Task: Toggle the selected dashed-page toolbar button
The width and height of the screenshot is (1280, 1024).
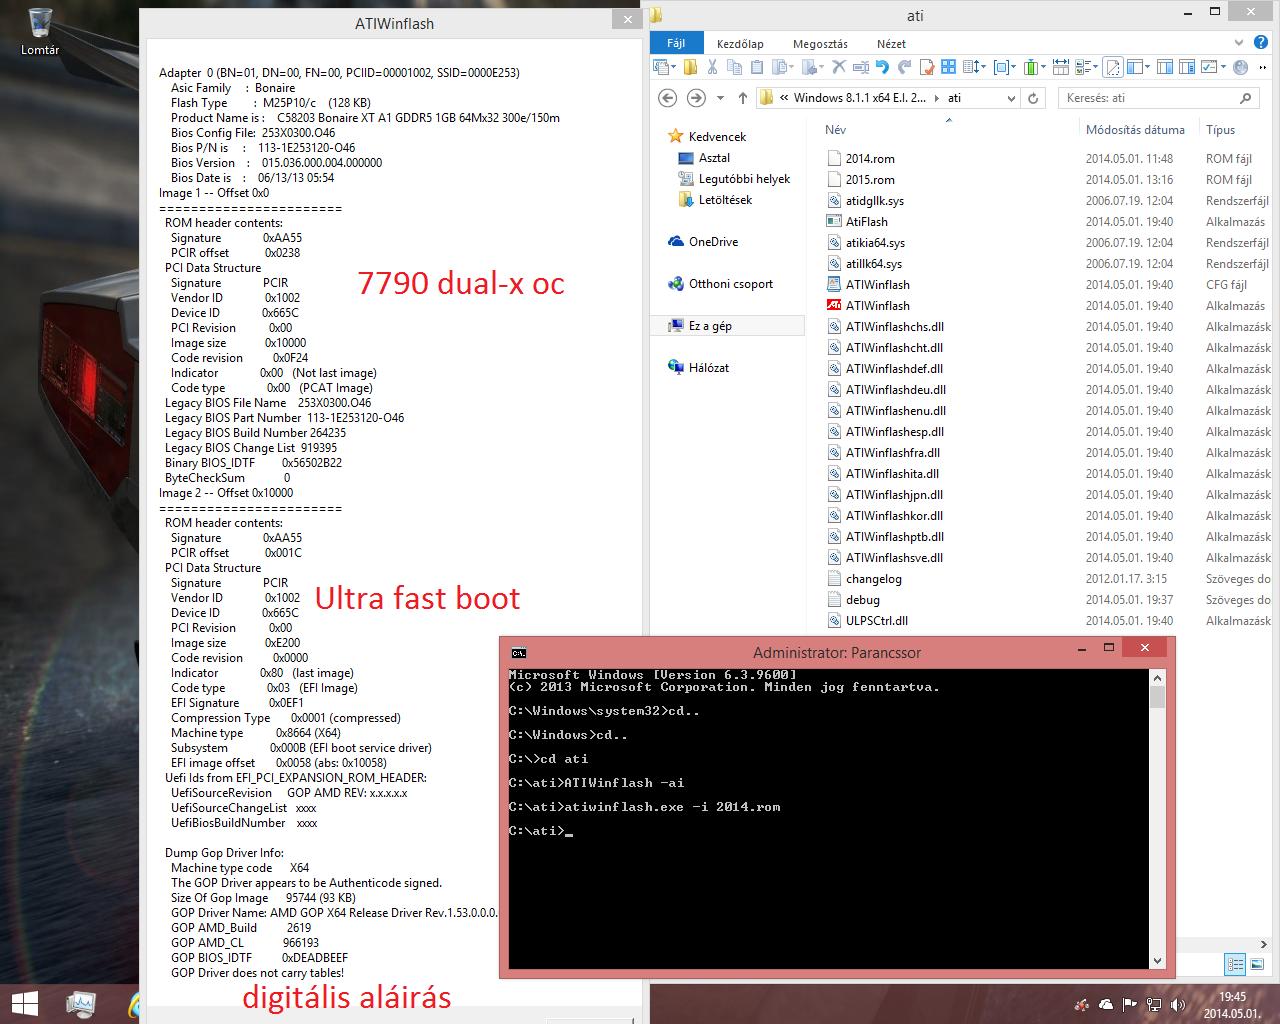Action: [1113, 67]
